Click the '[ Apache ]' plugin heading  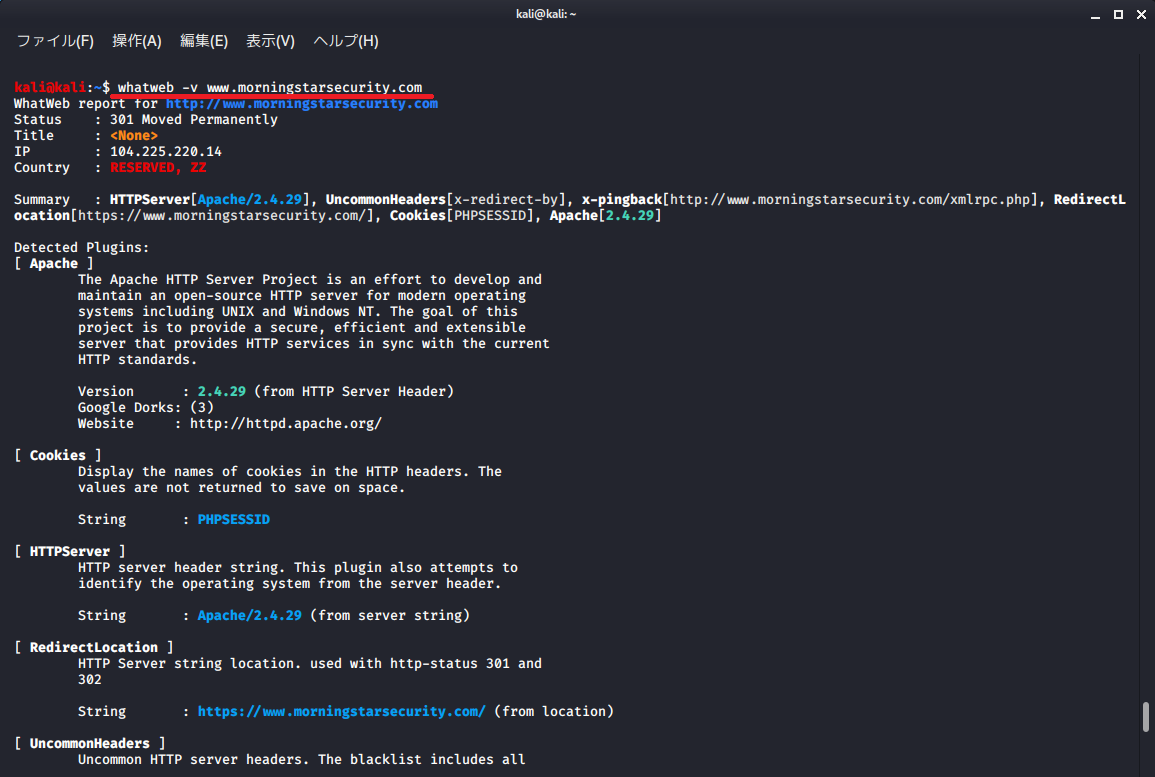click(54, 264)
